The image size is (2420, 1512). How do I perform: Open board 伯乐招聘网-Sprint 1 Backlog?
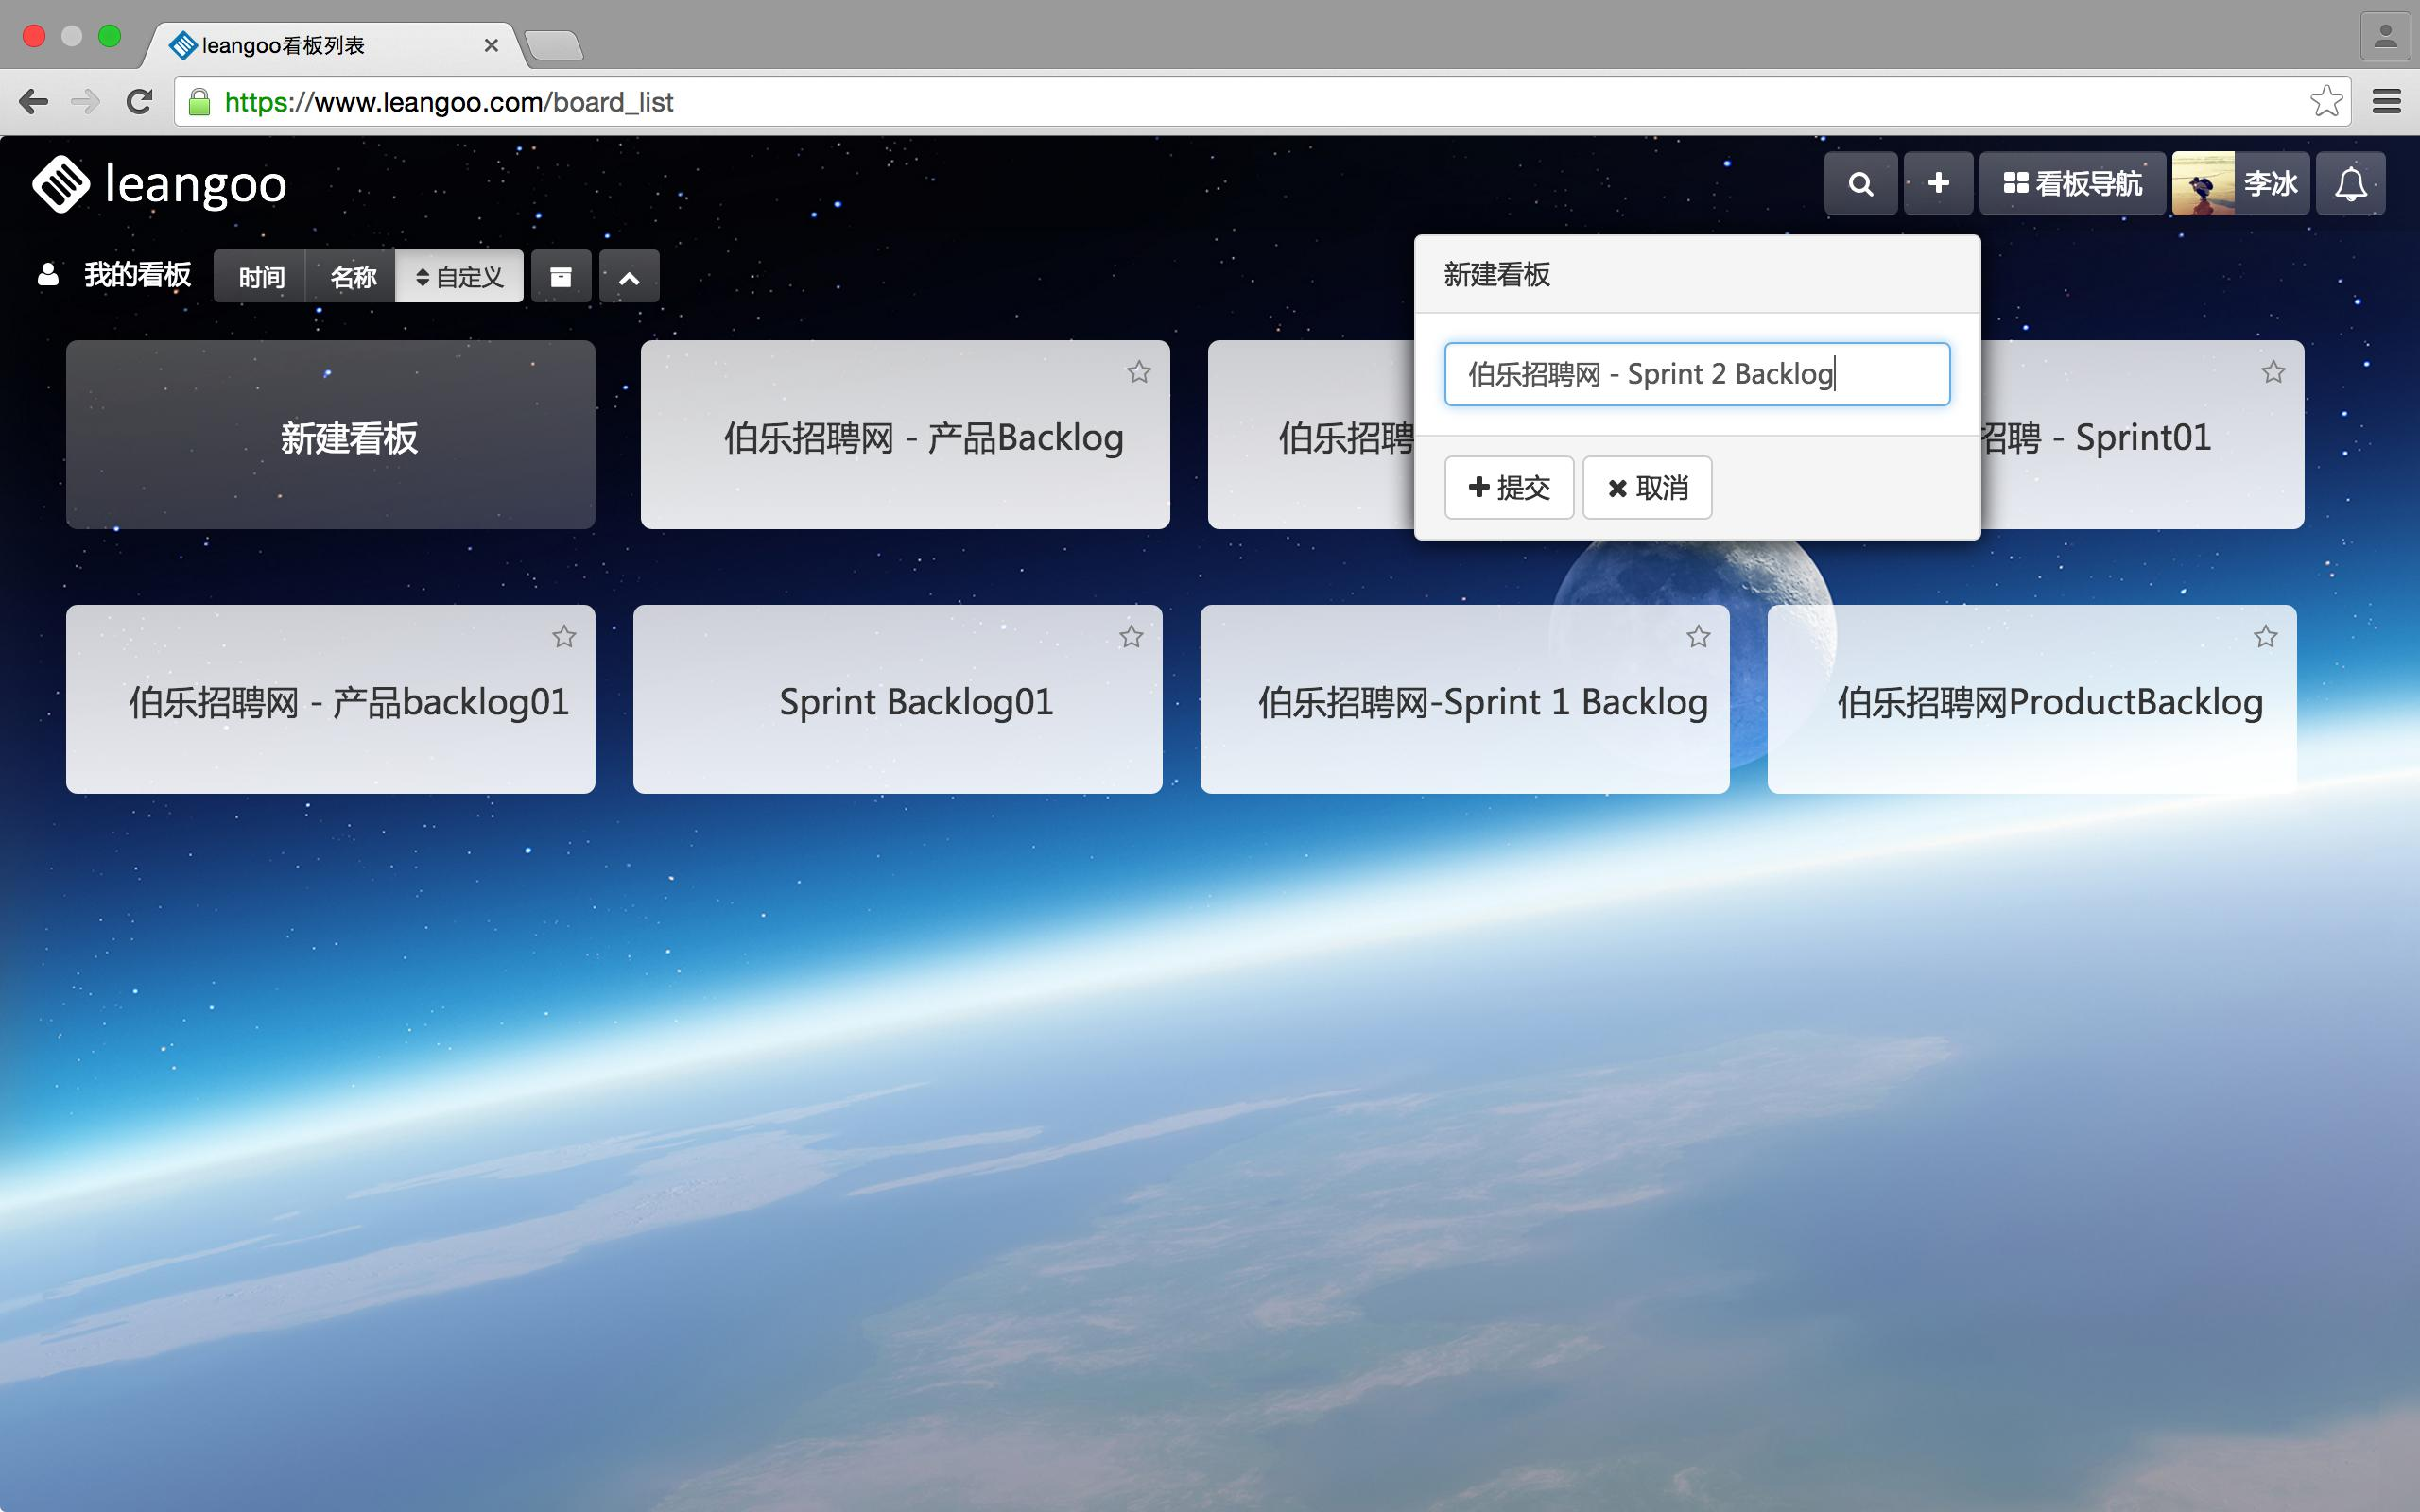(x=1465, y=700)
